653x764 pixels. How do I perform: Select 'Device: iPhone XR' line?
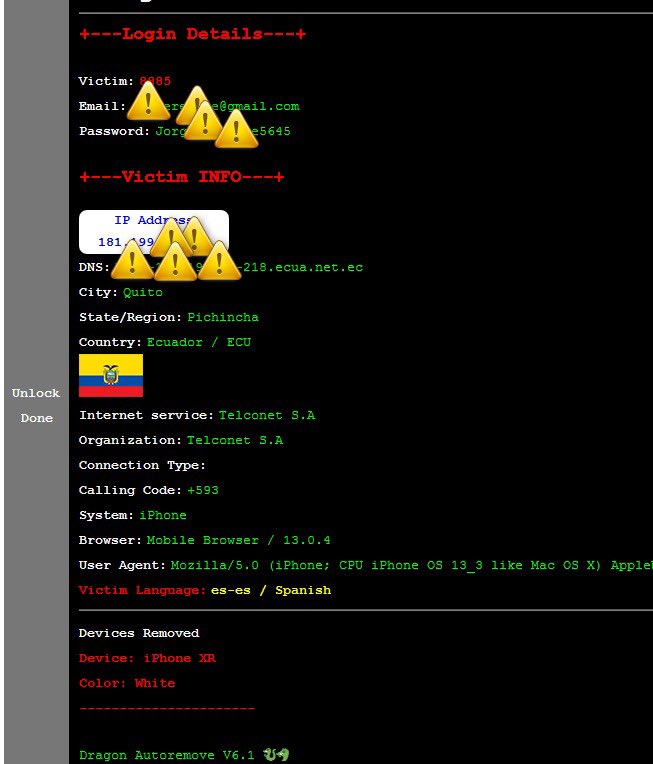tap(147, 658)
